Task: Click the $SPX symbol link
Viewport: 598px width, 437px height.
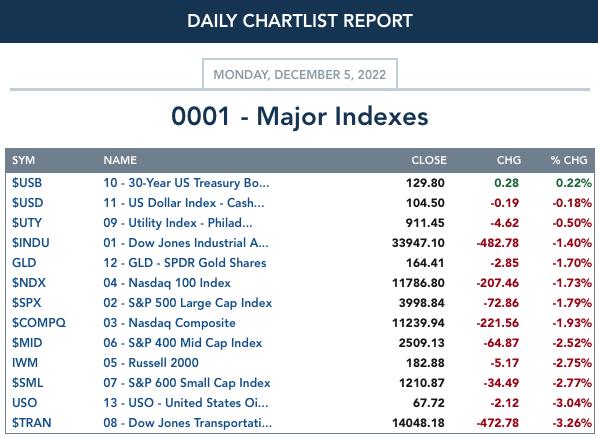Action: pyautogui.click(x=26, y=303)
